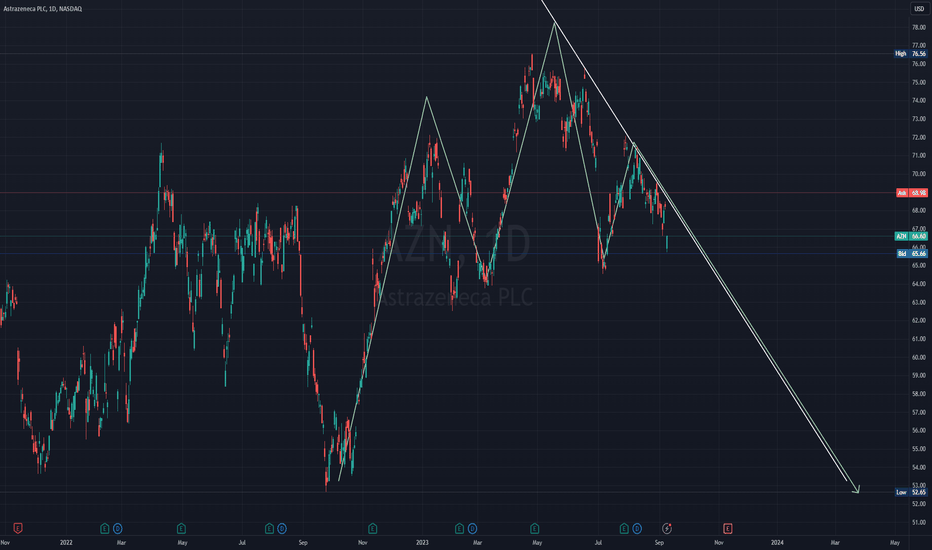The width and height of the screenshot is (932, 550).
Task: Click the AZN 66.60 last price label
Action: [x=911, y=236]
